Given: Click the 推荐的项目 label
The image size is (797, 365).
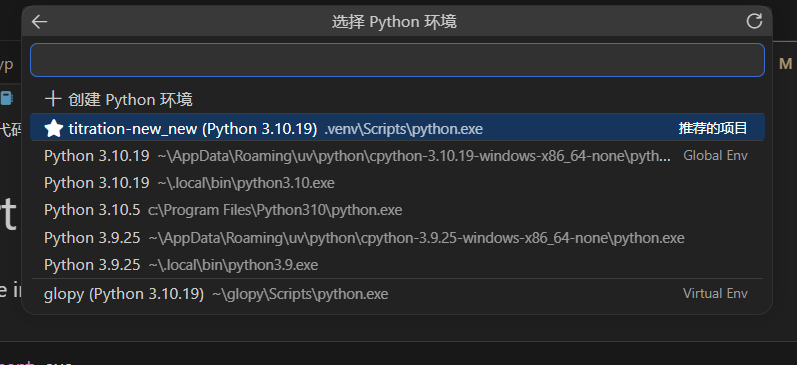Looking at the screenshot, I should point(713,128).
